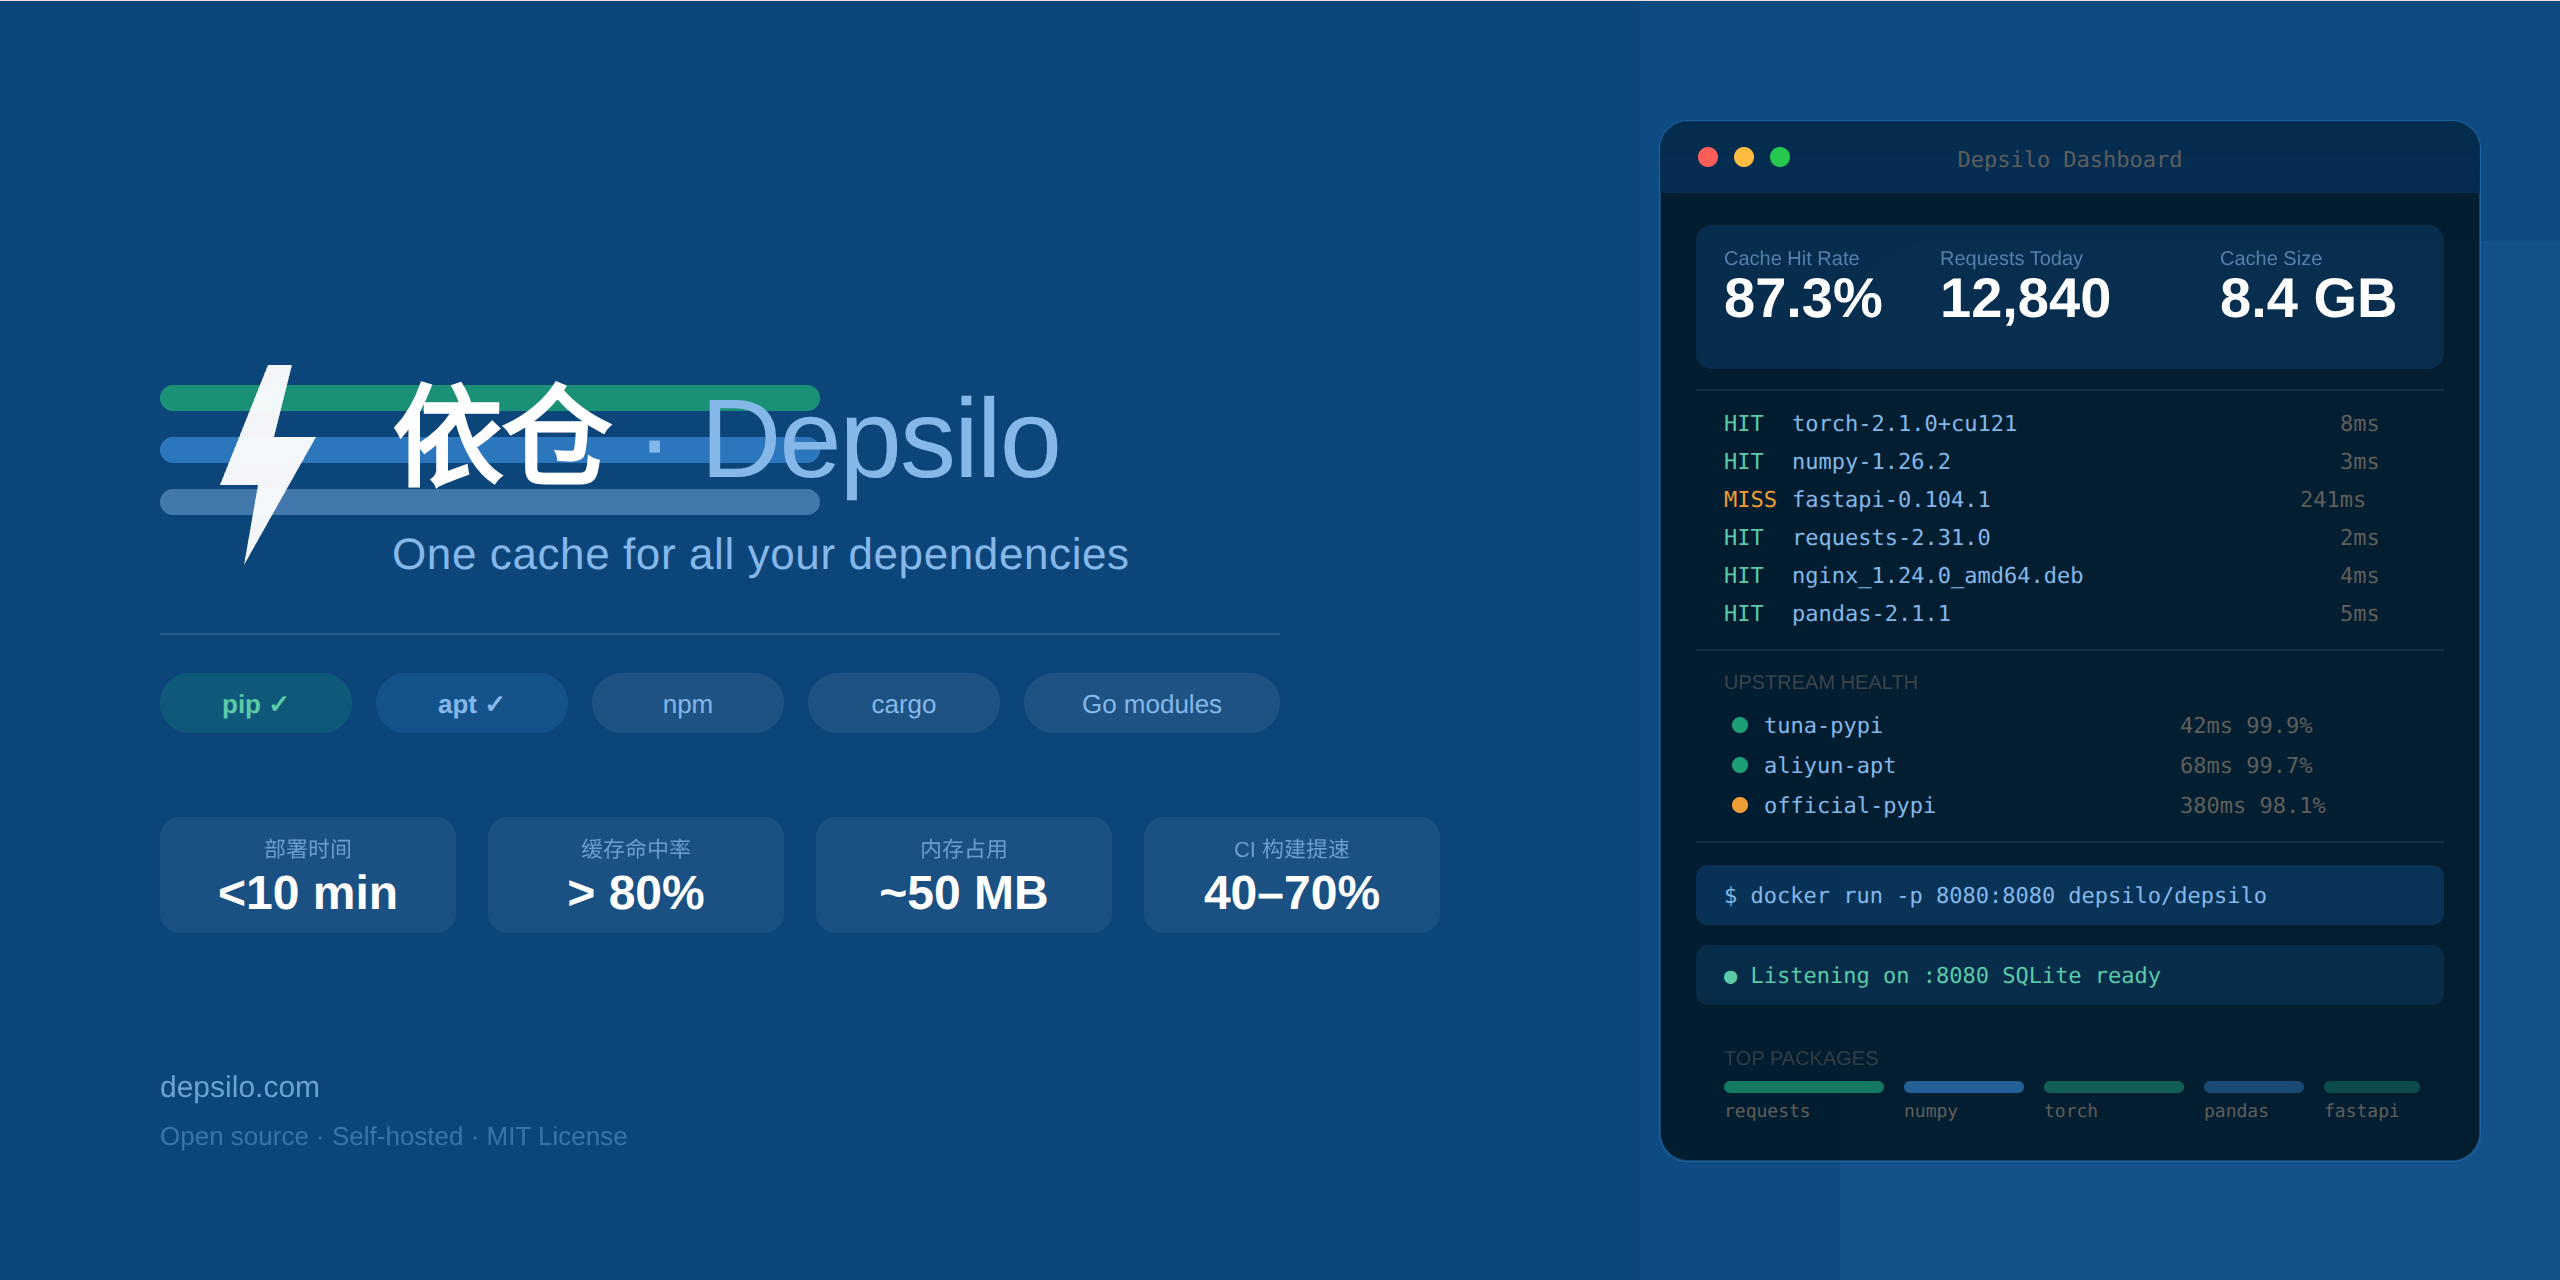Click the aliyun-apt upstream name
Image resolution: width=2560 pixels, height=1280 pixels.
1830,765
